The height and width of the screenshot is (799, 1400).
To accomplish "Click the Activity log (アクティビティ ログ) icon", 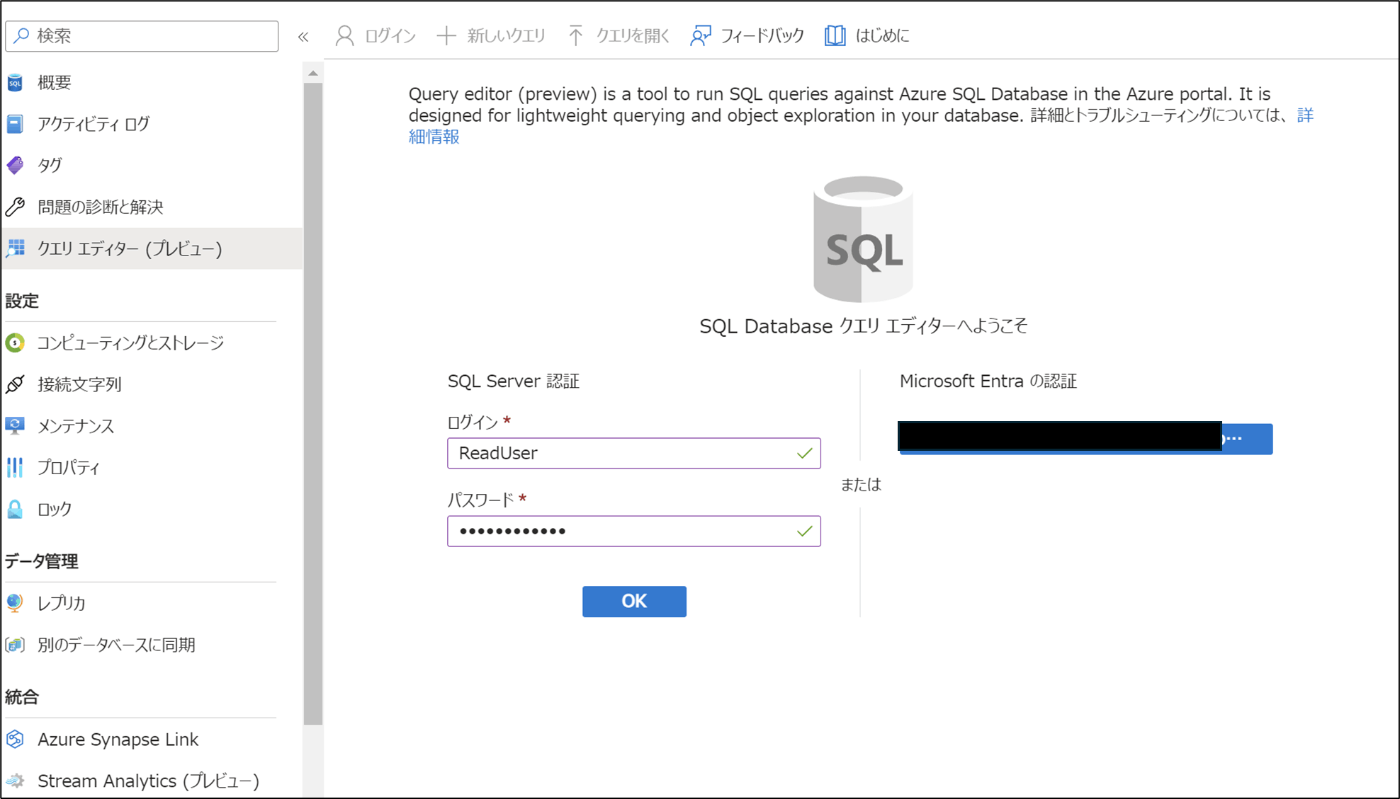I will click(x=14, y=124).
